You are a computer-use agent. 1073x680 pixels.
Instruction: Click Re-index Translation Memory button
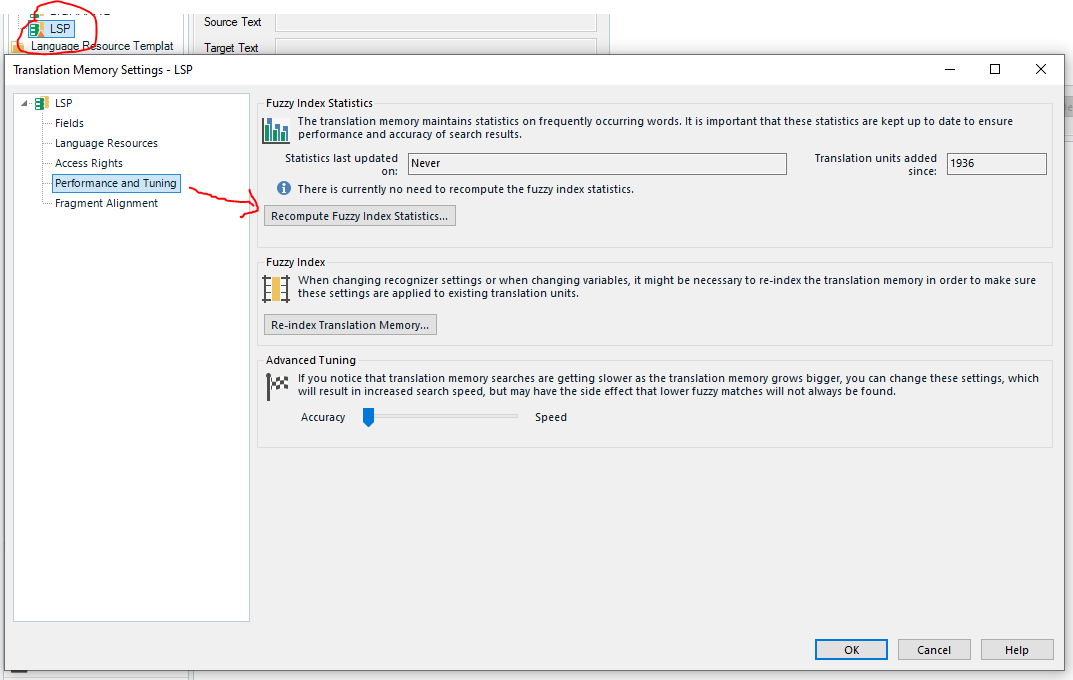click(x=350, y=325)
